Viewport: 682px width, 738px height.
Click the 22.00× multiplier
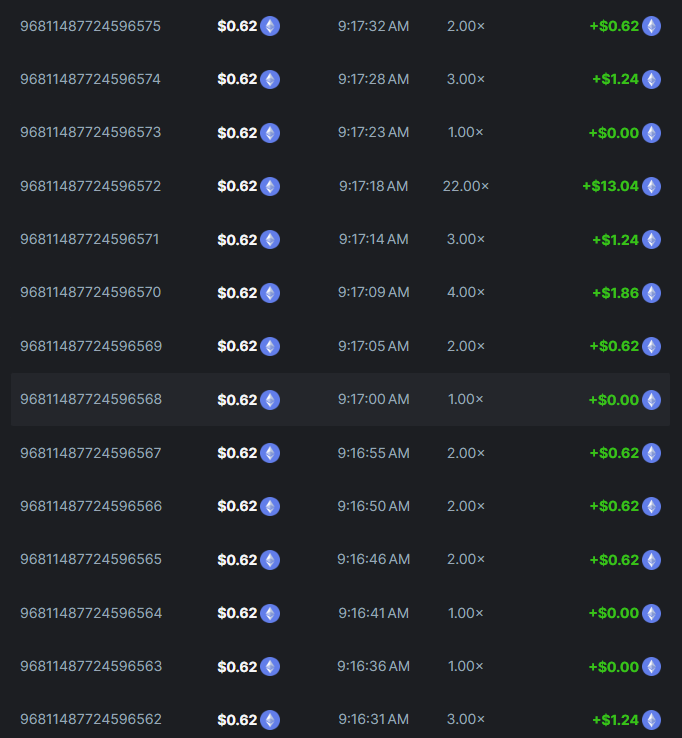coord(466,186)
